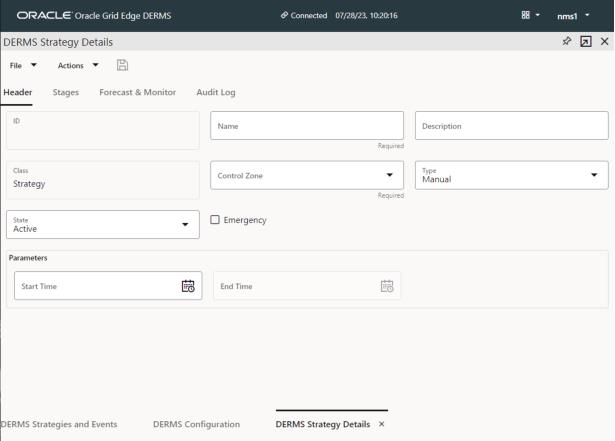Viewport: 615px width, 441px height.
Task: Close the DERMS Strategy Details panel header
Action: (x=604, y=41)
